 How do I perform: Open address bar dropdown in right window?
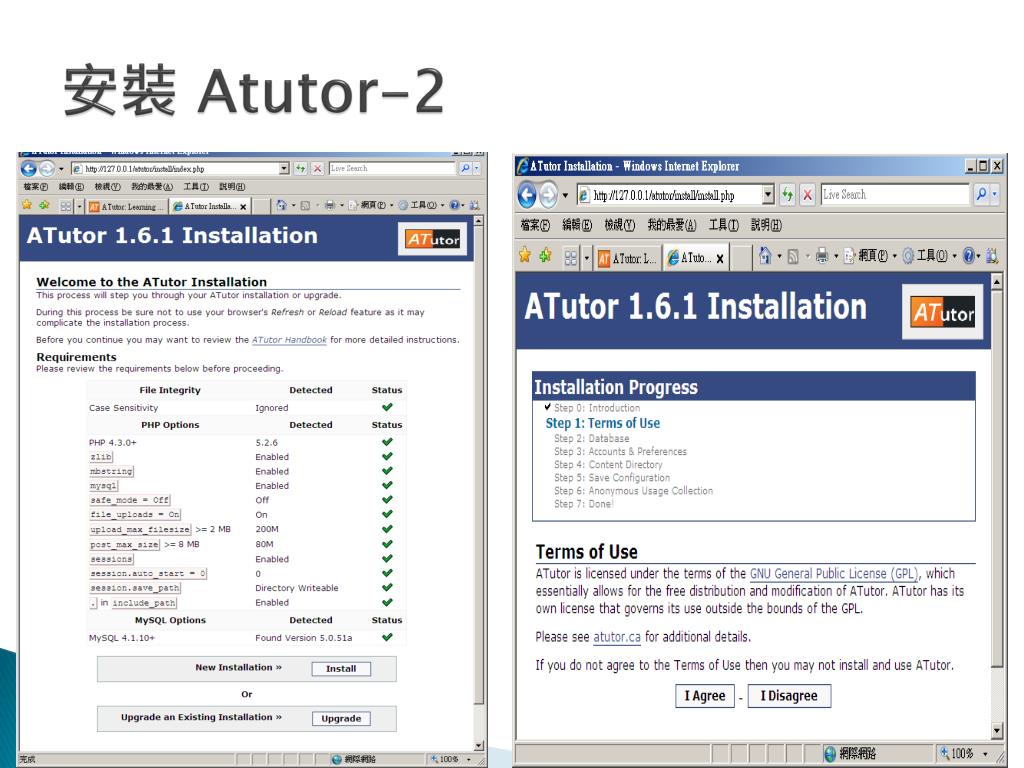coord(768,195)
